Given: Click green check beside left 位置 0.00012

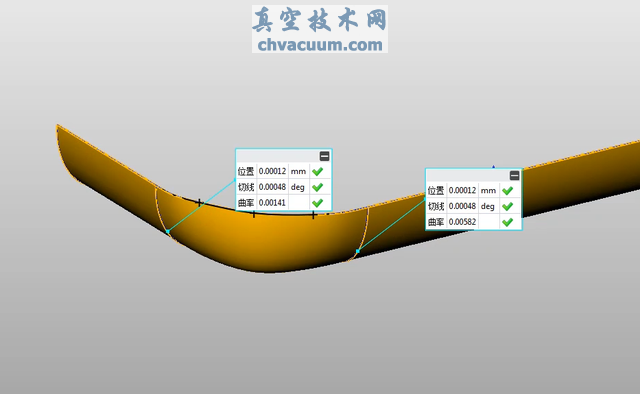Looking at the screenshot, I should click(x=318, y=171).
